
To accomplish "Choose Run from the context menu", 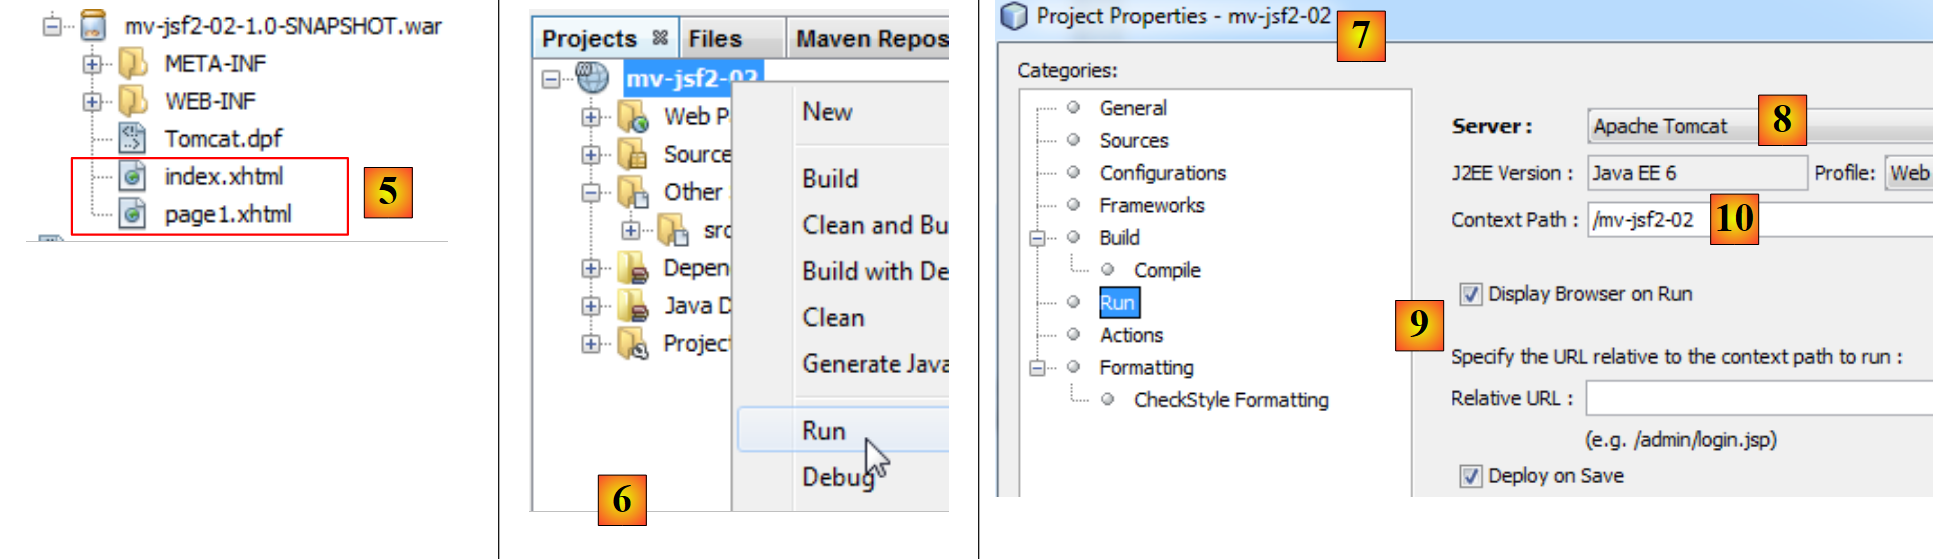I will pyautogui.click(x=824, y=430).
